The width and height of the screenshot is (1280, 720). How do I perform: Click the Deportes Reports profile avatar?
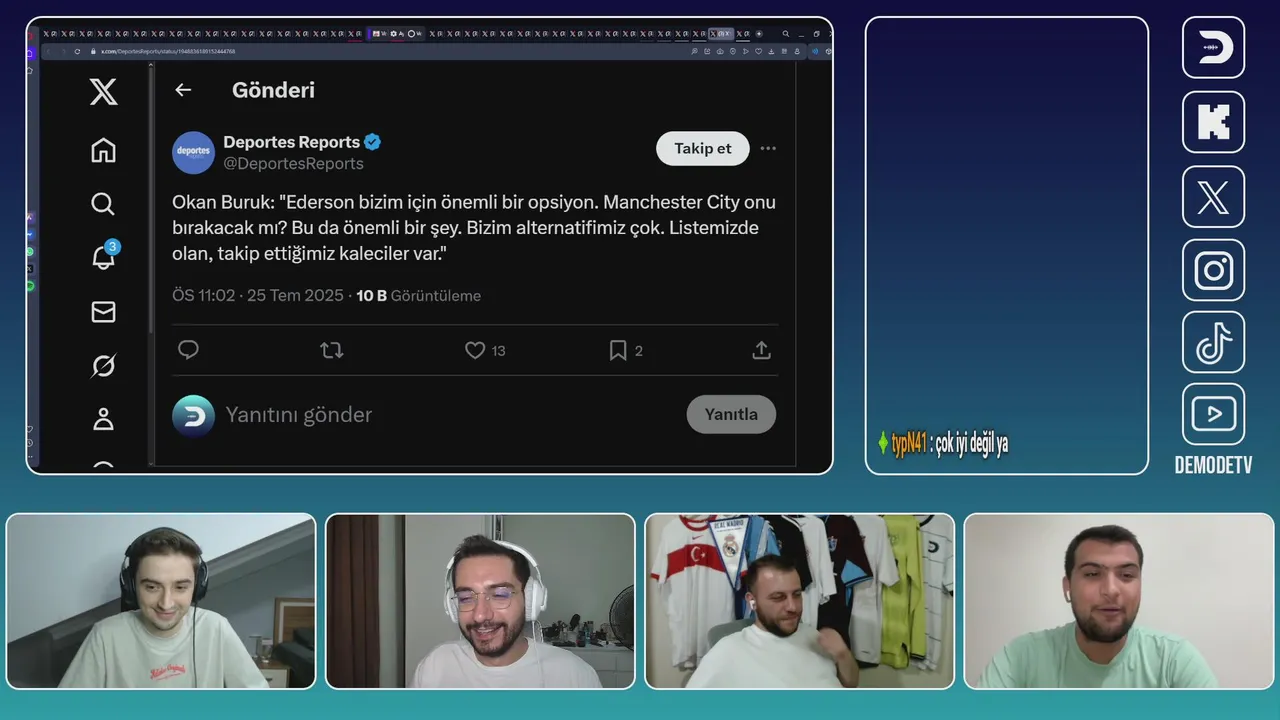point(193,152)
